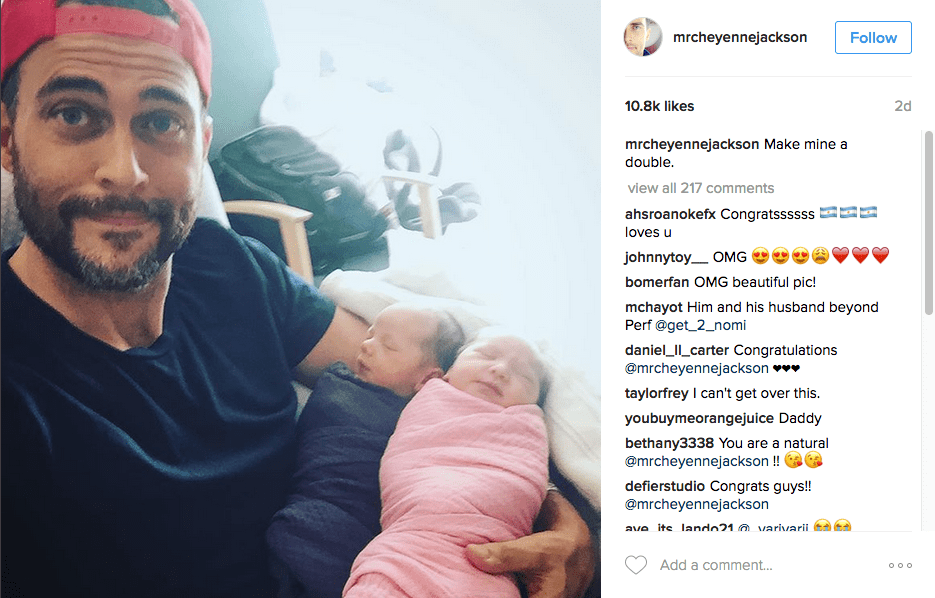
Task: Open bethany3338 commenter profile
Action: 669,443
